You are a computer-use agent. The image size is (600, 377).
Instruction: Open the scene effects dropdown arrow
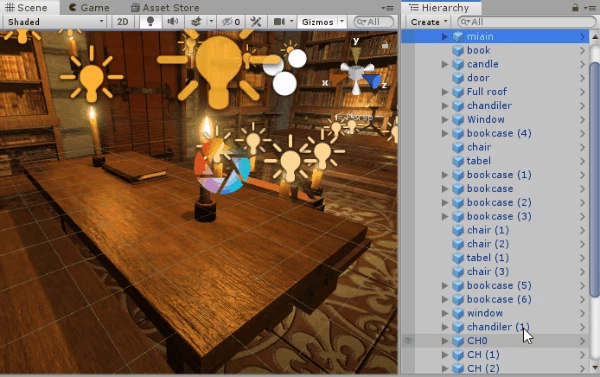click(211, 22)
